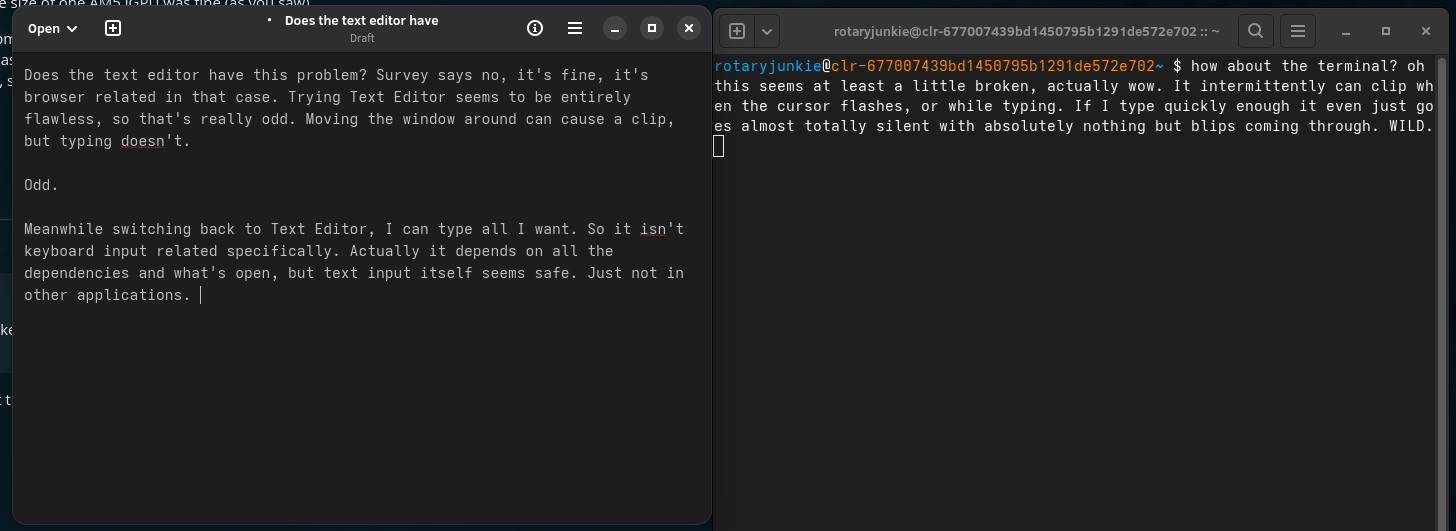Viewport: 1456px width, 531px height.
Task: Place cursor on the 'Odd.' line
Action: [42, 186]
